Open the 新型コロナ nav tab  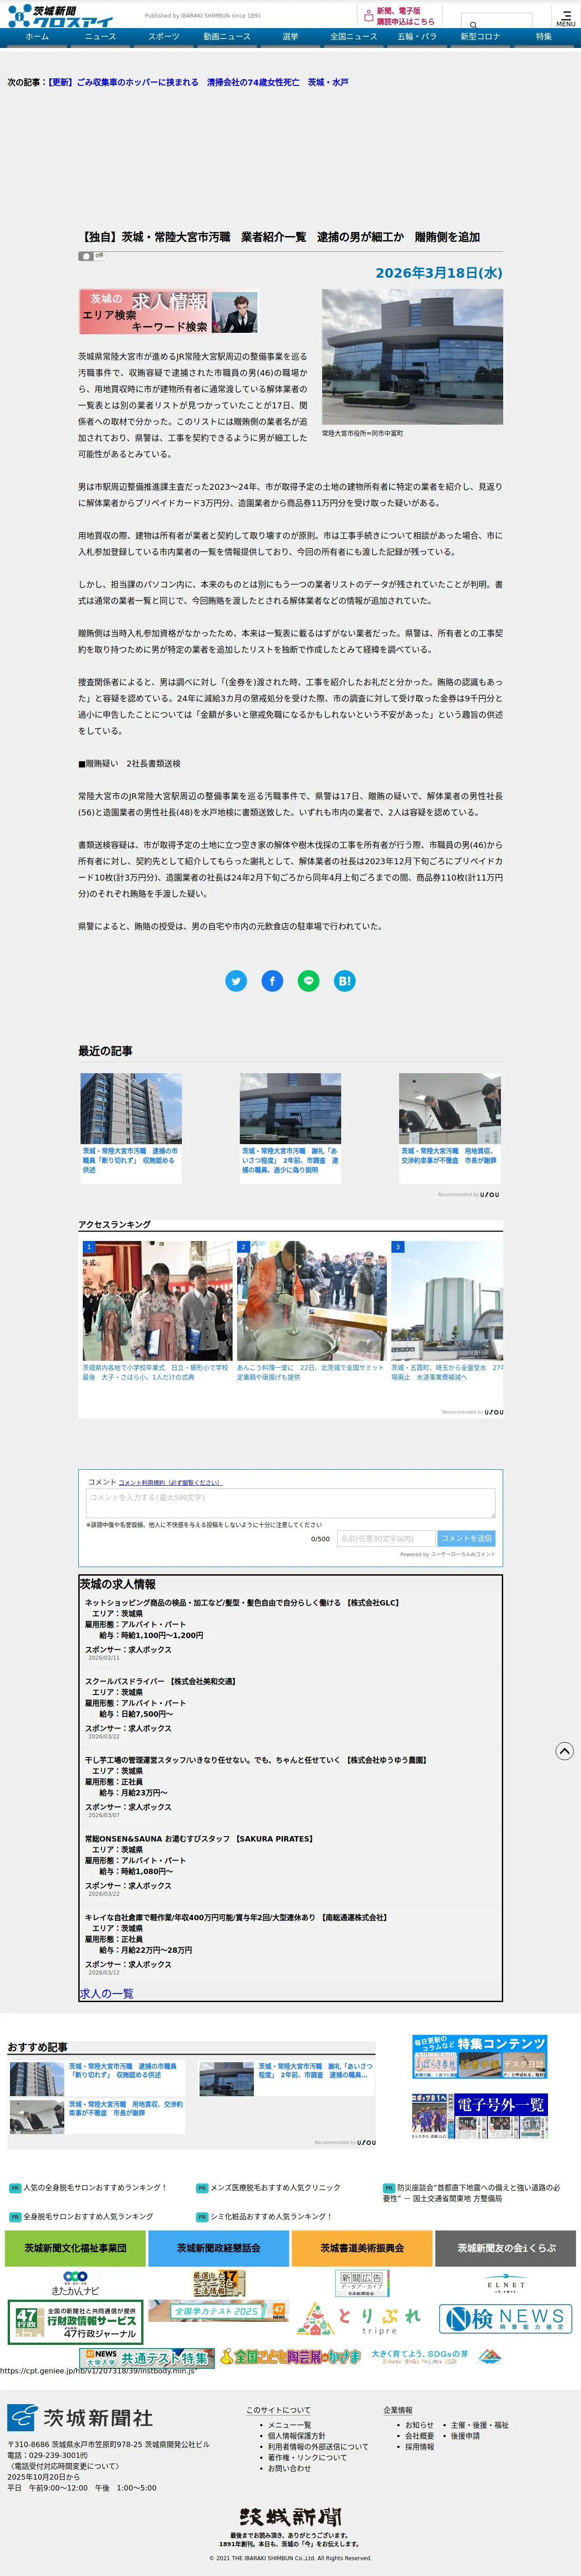[480, 37]
